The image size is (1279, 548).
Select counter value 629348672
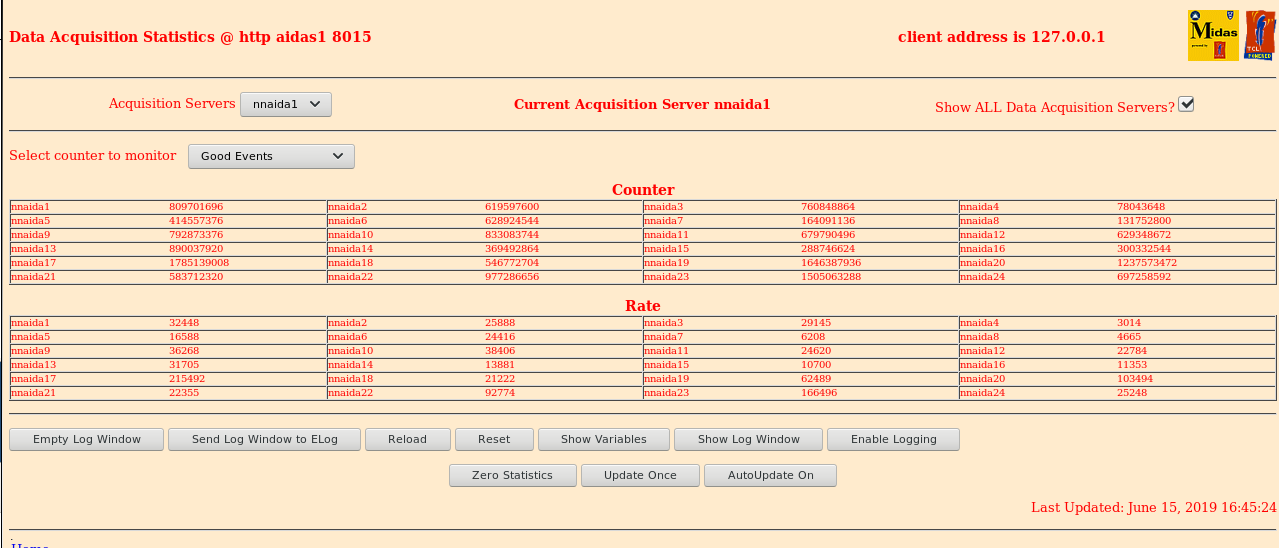pyautogui.click(x=1144, y=235)
